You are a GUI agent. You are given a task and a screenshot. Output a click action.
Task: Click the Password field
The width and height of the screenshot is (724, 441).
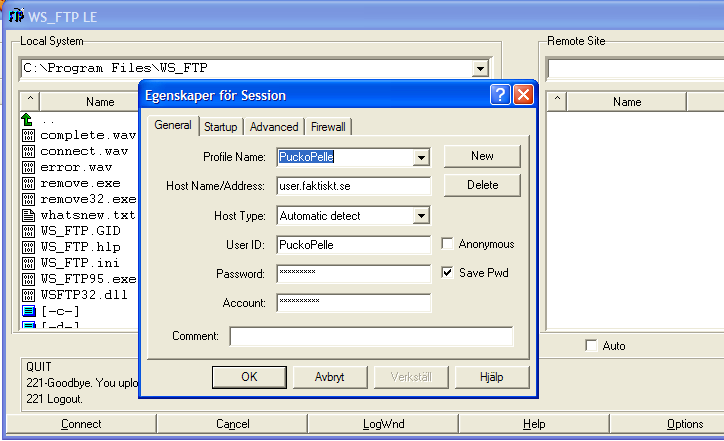point(354,274)
